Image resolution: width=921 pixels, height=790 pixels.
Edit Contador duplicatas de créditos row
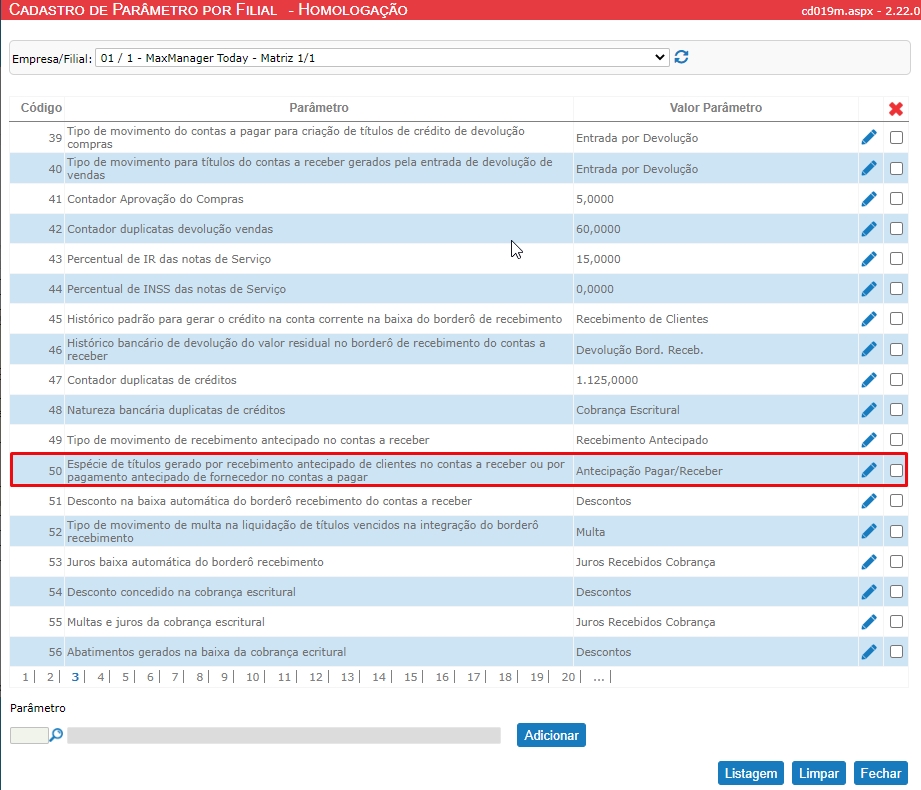[x=869, y=380]
